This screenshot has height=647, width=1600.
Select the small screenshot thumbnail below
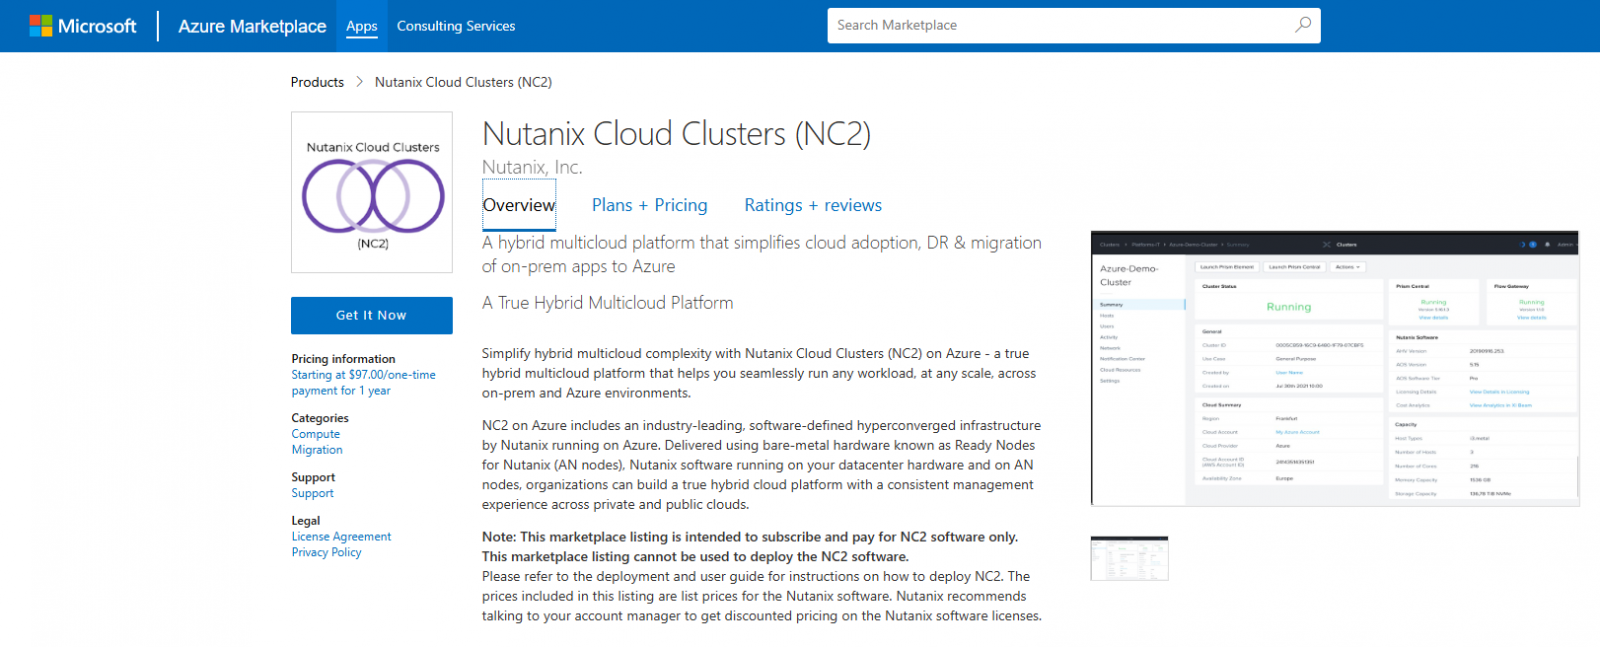point(1129,558)
